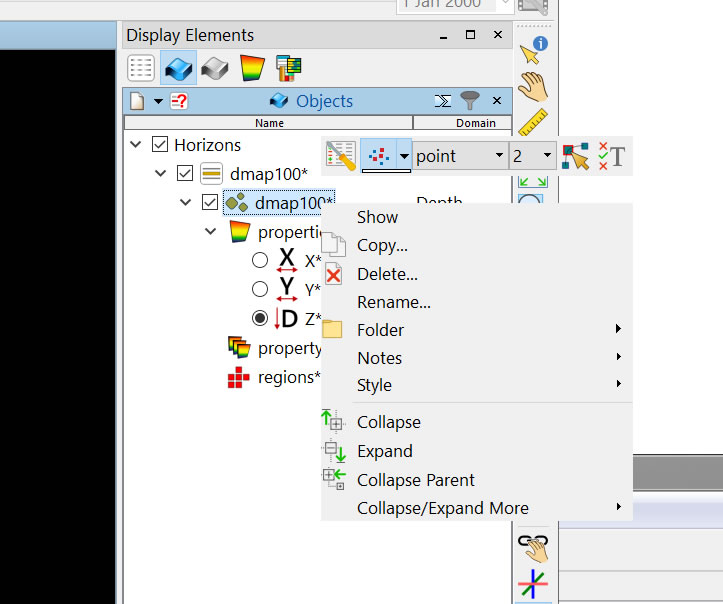Screen dimensions: 723x604
Task: Select the ruler measure tool
Action: (534, 122)
